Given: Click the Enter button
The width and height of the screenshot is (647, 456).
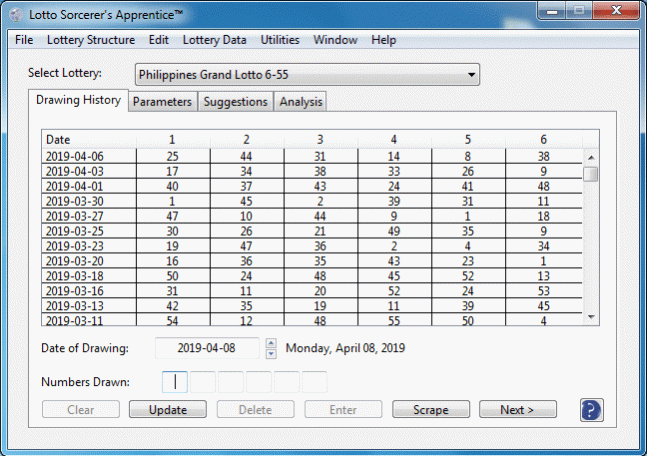Looking at the screenshot, I should (x=343, y=410).
